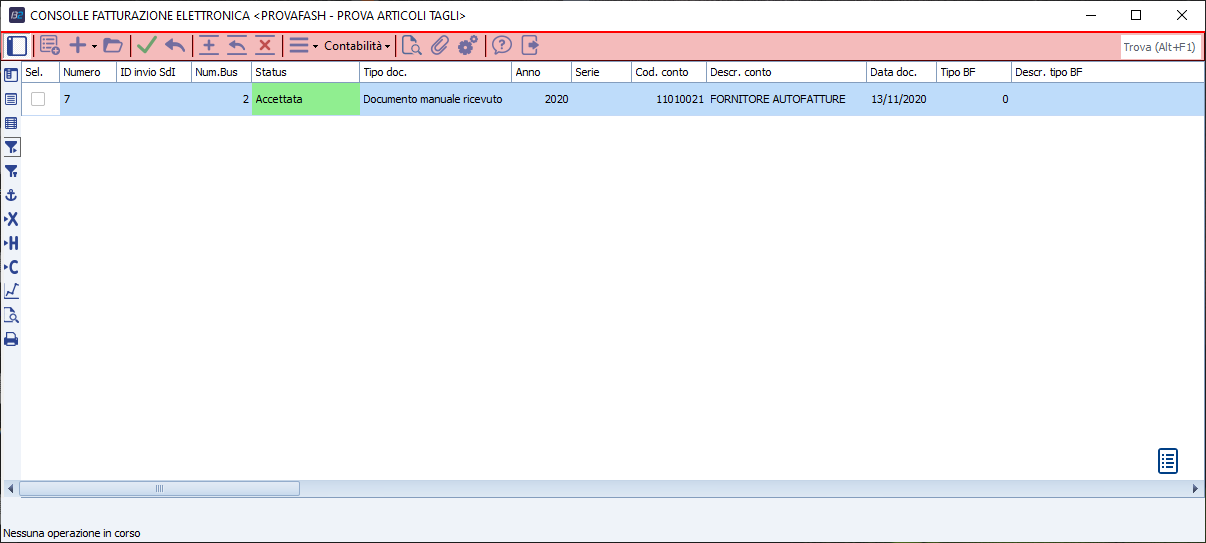Click the 13/11/2020 date cell
This screenshot has width=1206, height=543.
901,99
